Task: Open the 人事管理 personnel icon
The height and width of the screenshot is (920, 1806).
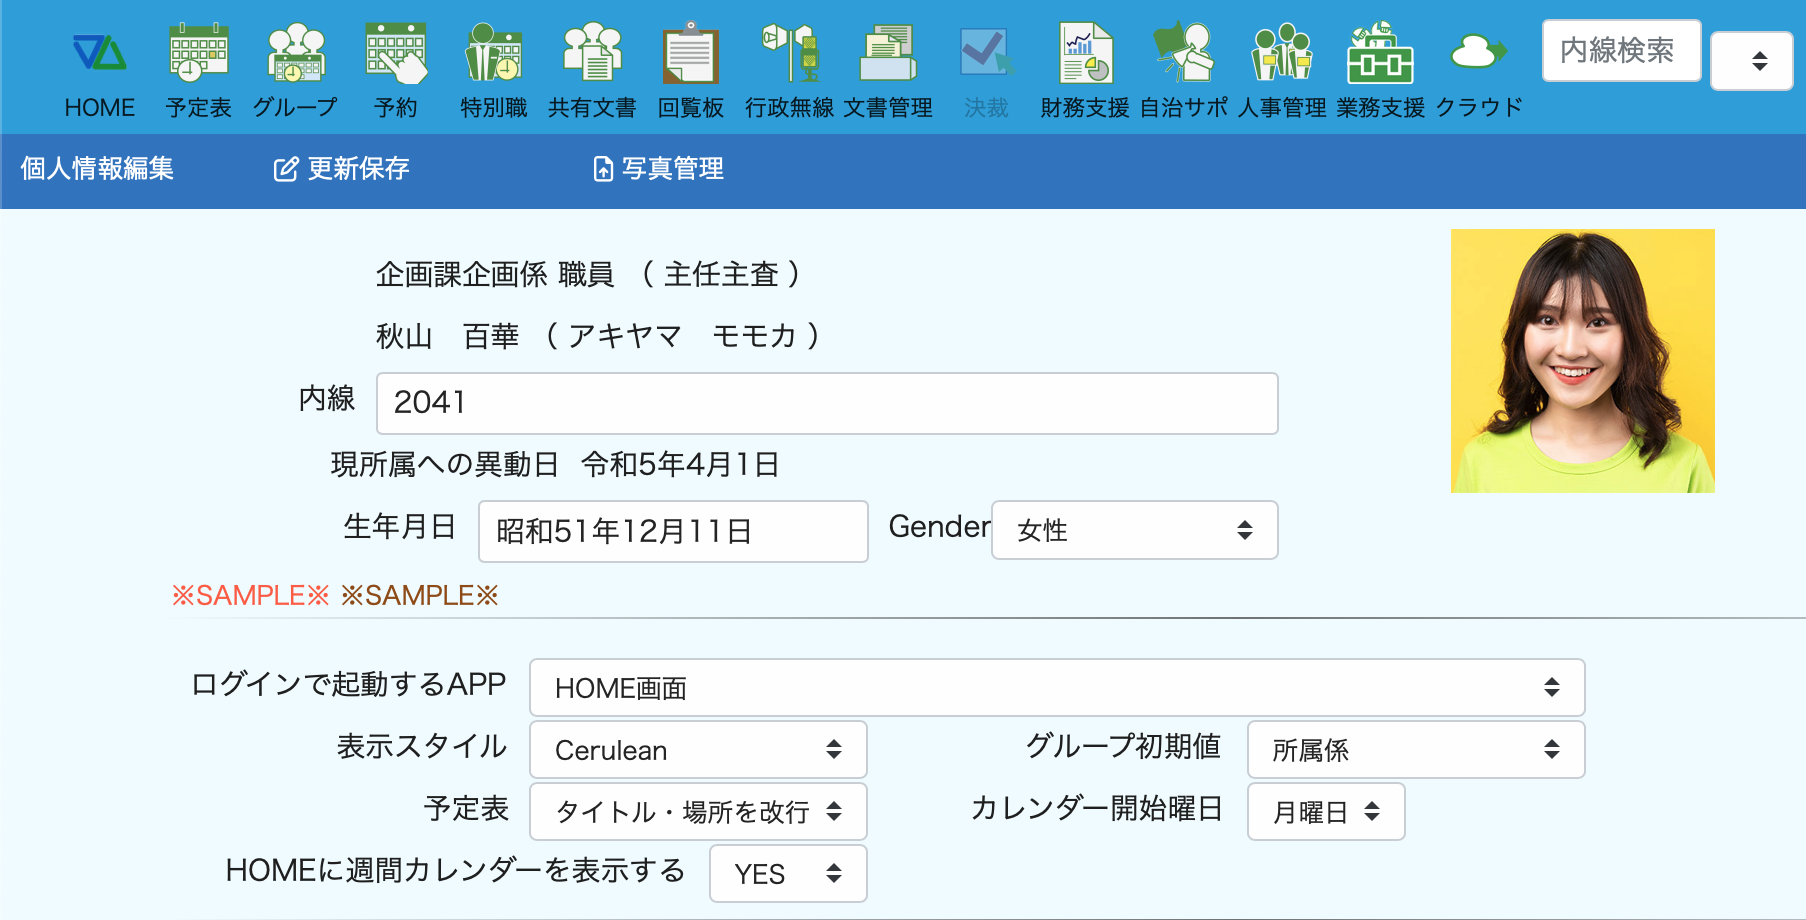Action: click(x=1282, y=53)
